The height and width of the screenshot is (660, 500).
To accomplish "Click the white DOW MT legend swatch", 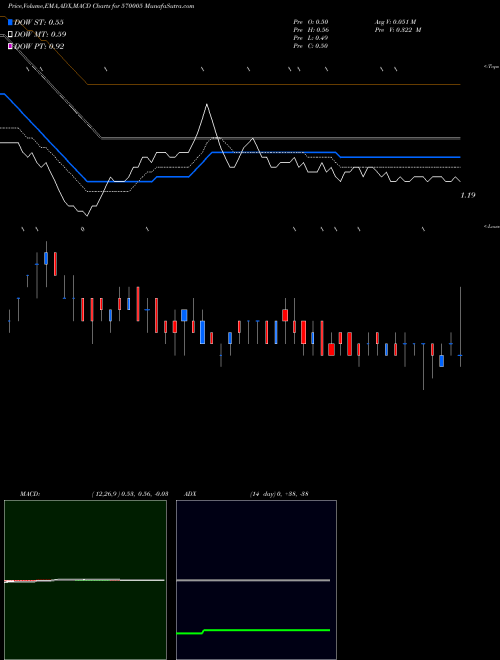I will tap(10, 34).
